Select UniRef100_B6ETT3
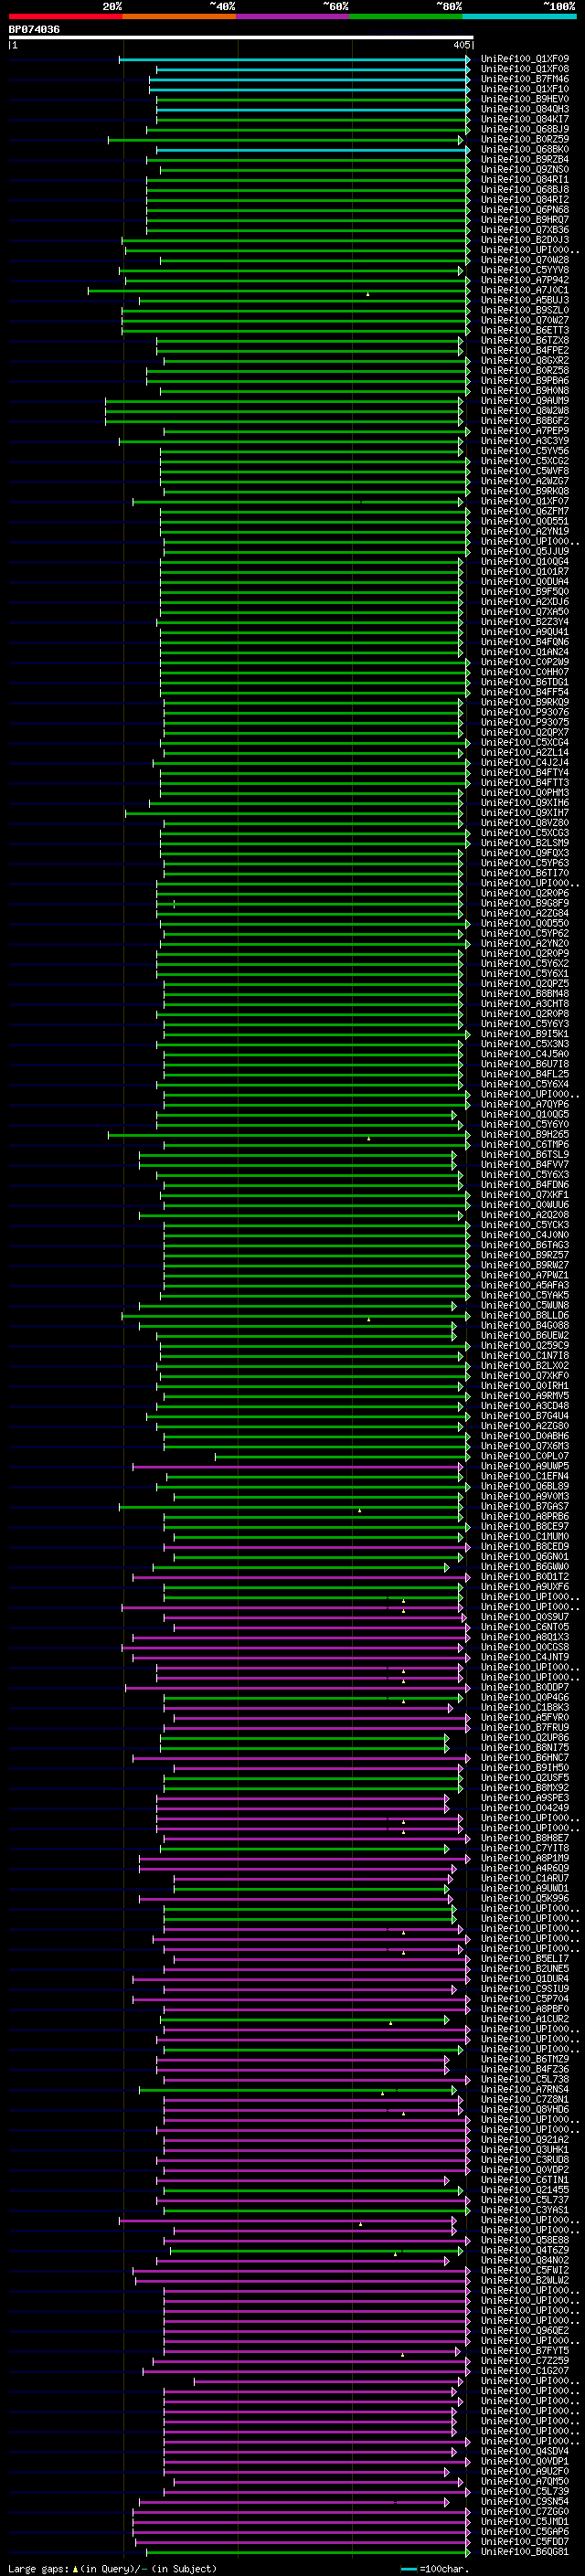The height and width of the screenshot is (2576, 585). [525, 331]
